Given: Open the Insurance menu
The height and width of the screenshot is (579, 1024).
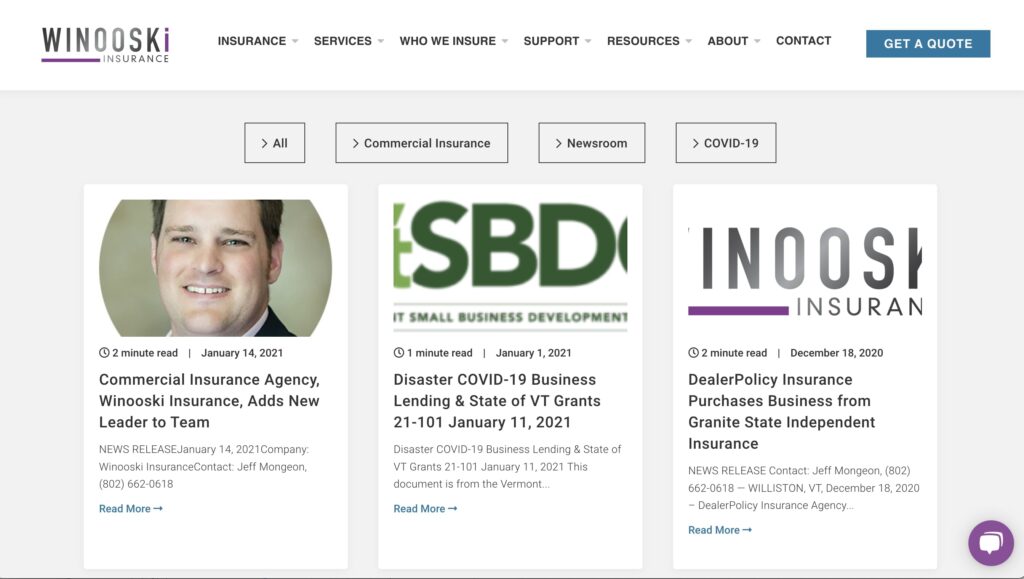Looking at the screenshot, I should click(x=251, y=41).
